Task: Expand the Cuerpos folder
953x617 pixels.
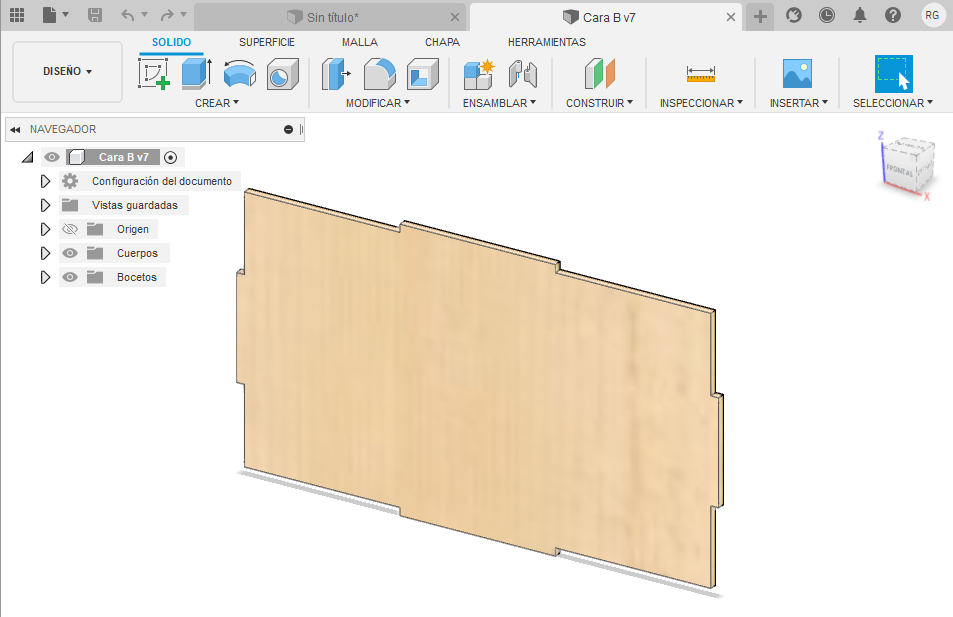Action: [45, 253]
